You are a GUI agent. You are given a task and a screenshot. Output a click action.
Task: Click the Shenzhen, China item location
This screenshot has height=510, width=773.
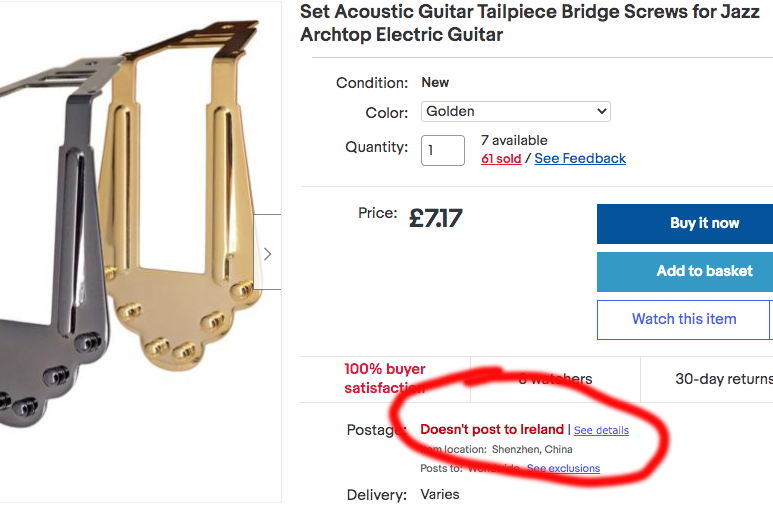(x=532, y=450)
